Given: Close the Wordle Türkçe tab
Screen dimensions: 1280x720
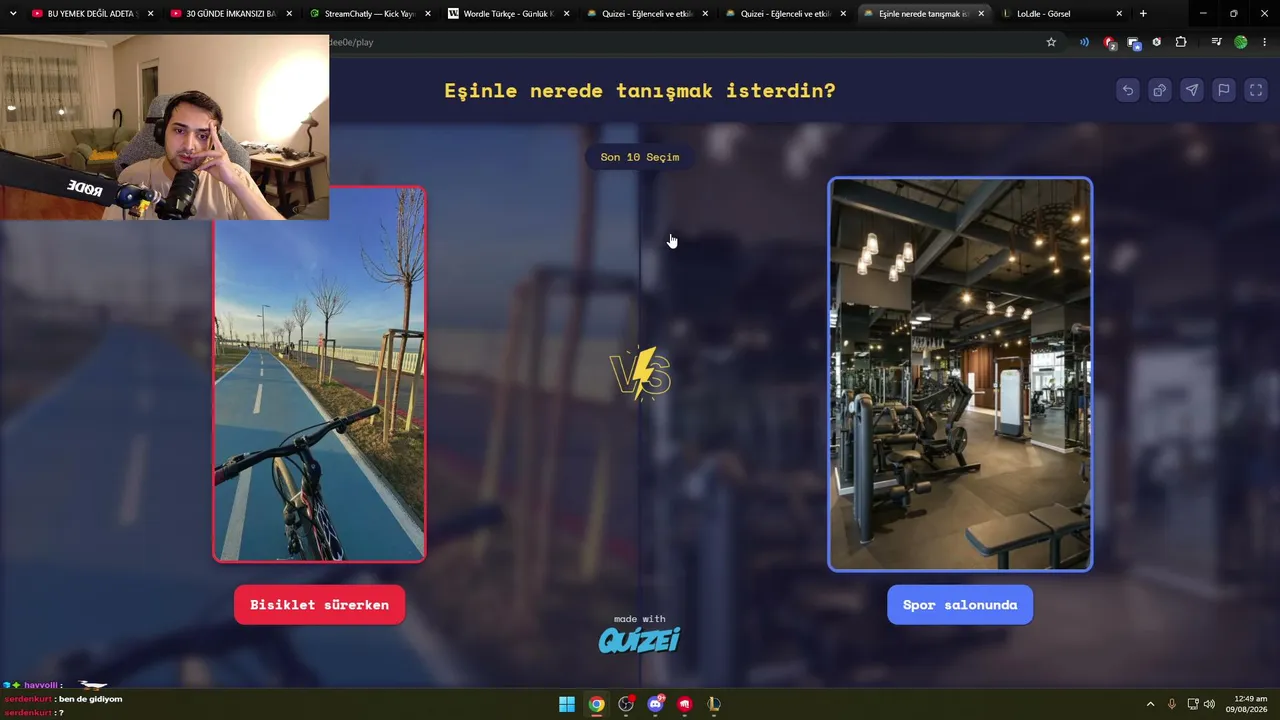Looking at the screenshot, I should [x=566, y=14].
